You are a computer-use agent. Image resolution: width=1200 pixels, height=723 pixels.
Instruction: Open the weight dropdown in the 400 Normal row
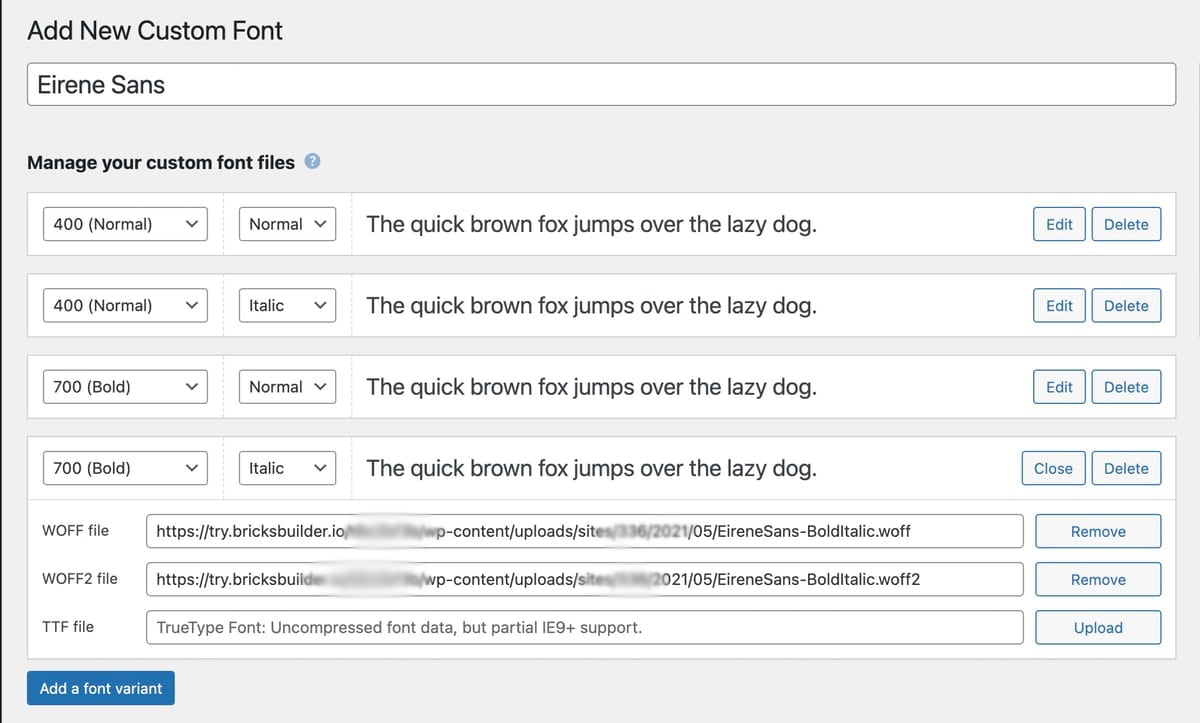click(x=125, y=224)
